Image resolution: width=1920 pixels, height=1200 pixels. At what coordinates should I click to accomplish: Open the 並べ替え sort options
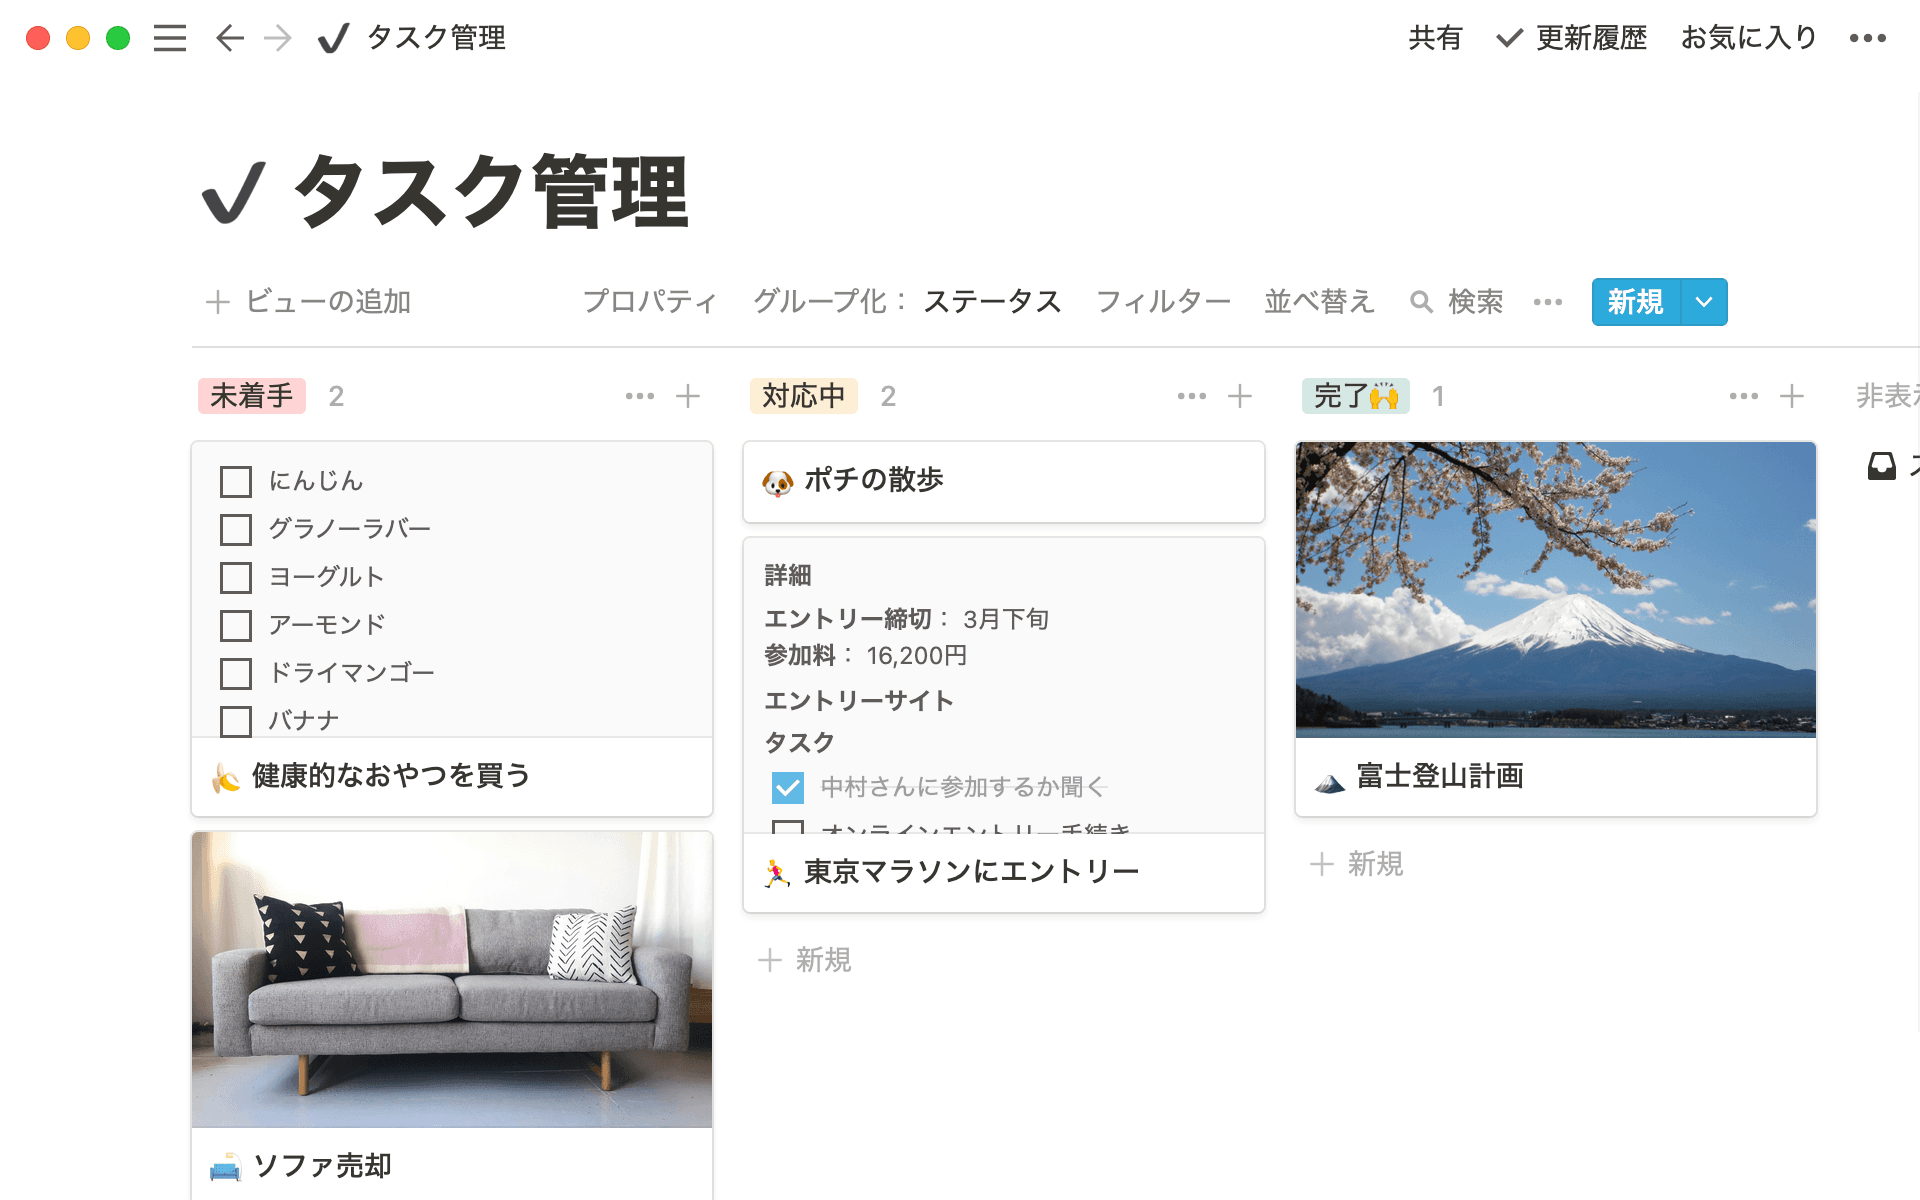[1319, 301]
